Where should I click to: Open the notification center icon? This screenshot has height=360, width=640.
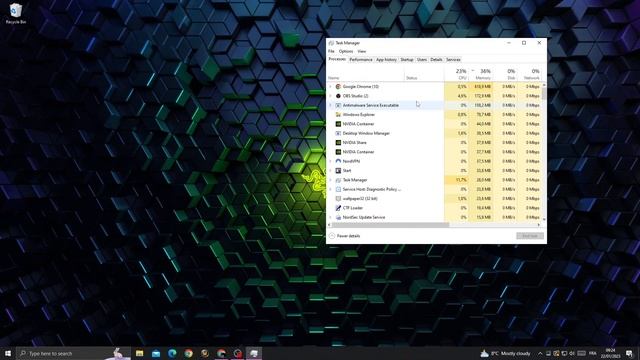(629, 353)
